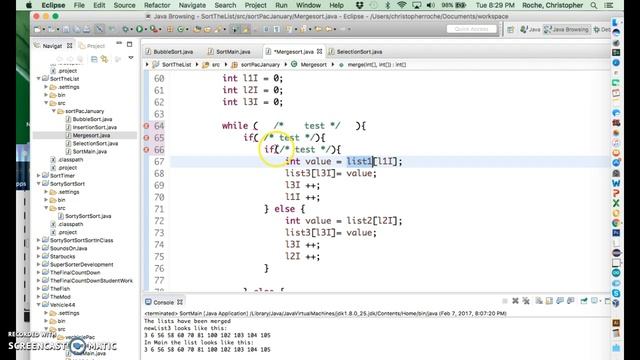Collapse the SortySortSort project

(39, 183)
